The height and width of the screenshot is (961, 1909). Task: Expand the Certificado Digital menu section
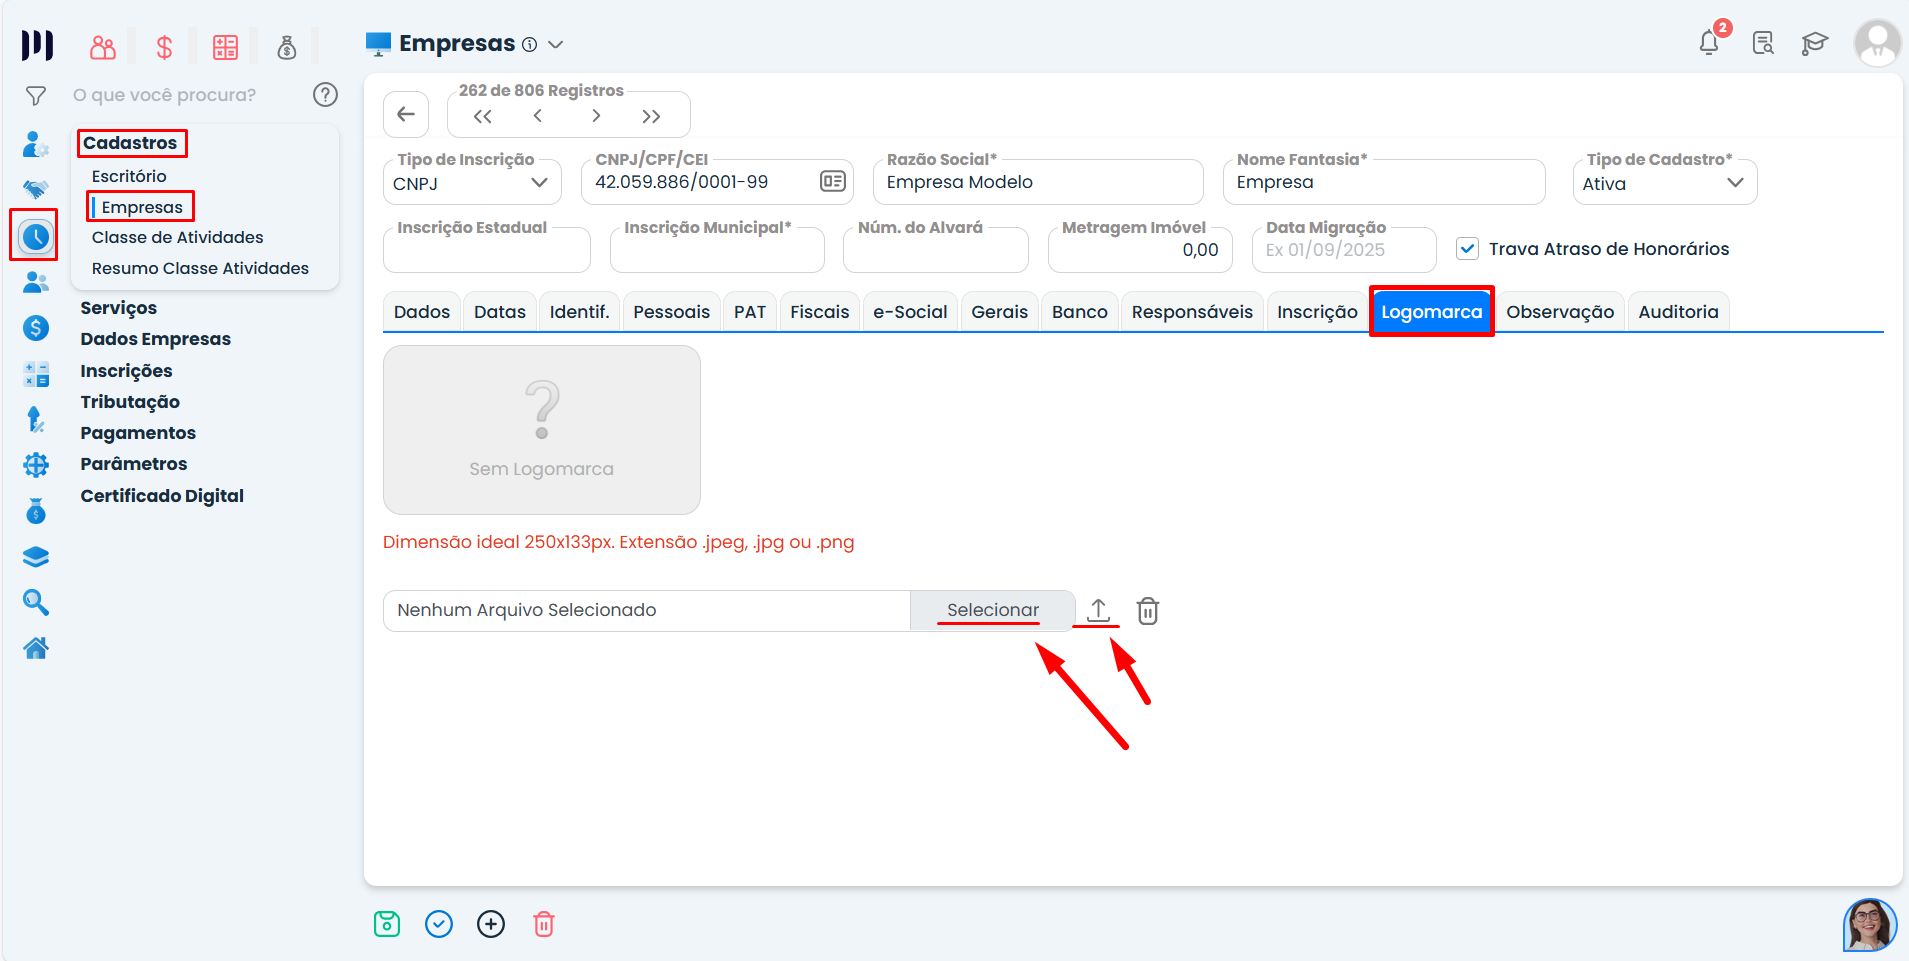pyautogui.click(x=162, y=496)
